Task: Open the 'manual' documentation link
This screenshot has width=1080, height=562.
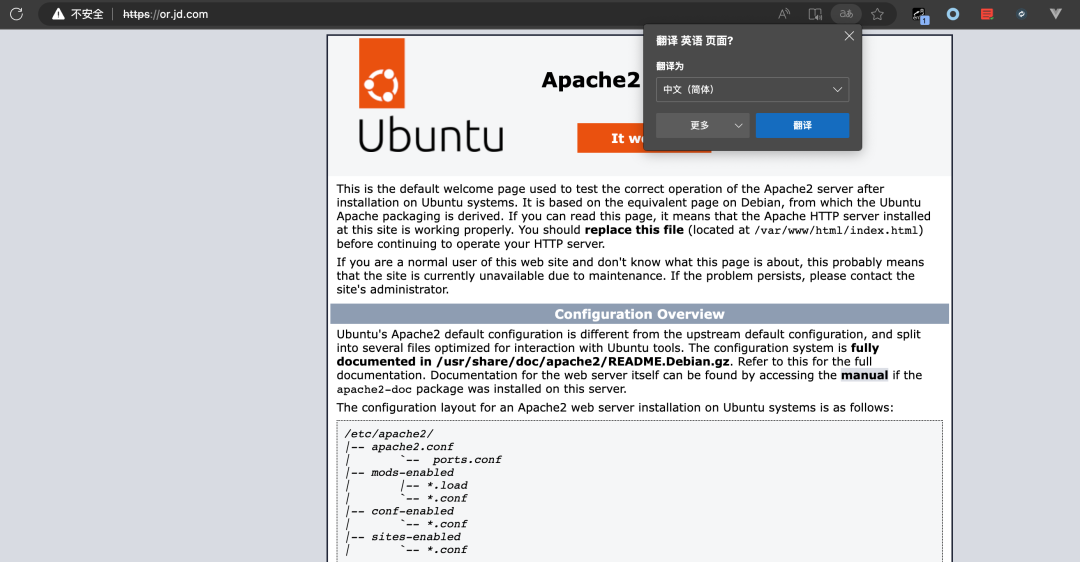Action: pyautogui.click(x=864, y=375)
